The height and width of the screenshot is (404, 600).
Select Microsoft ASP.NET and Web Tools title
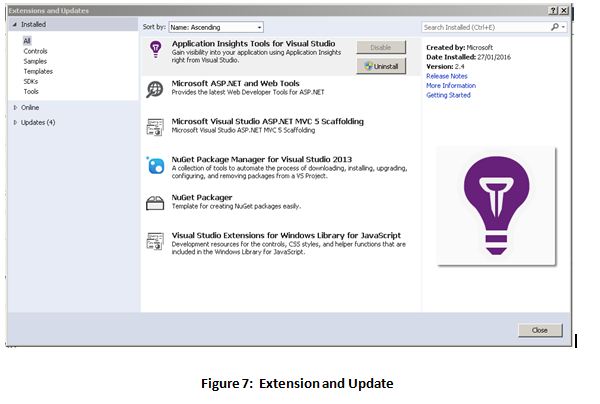(235, 83)
